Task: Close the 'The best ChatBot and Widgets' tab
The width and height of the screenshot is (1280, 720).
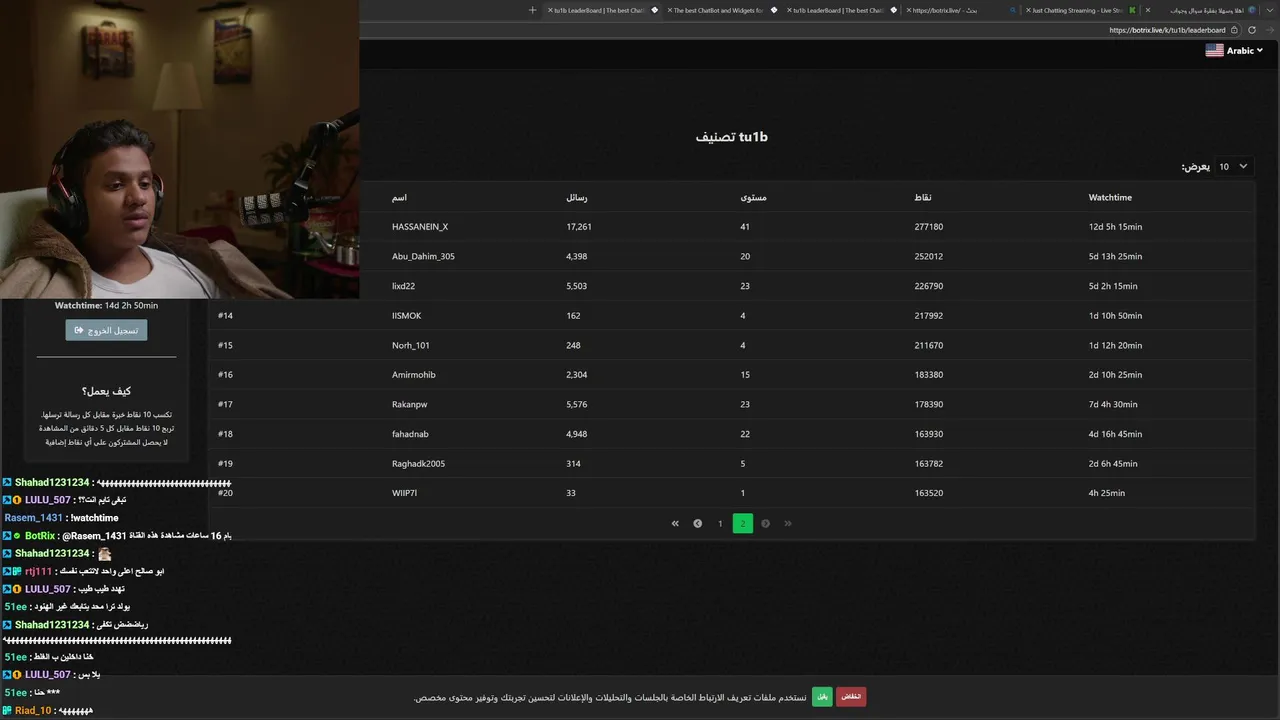Action: [x=669, y=10]
